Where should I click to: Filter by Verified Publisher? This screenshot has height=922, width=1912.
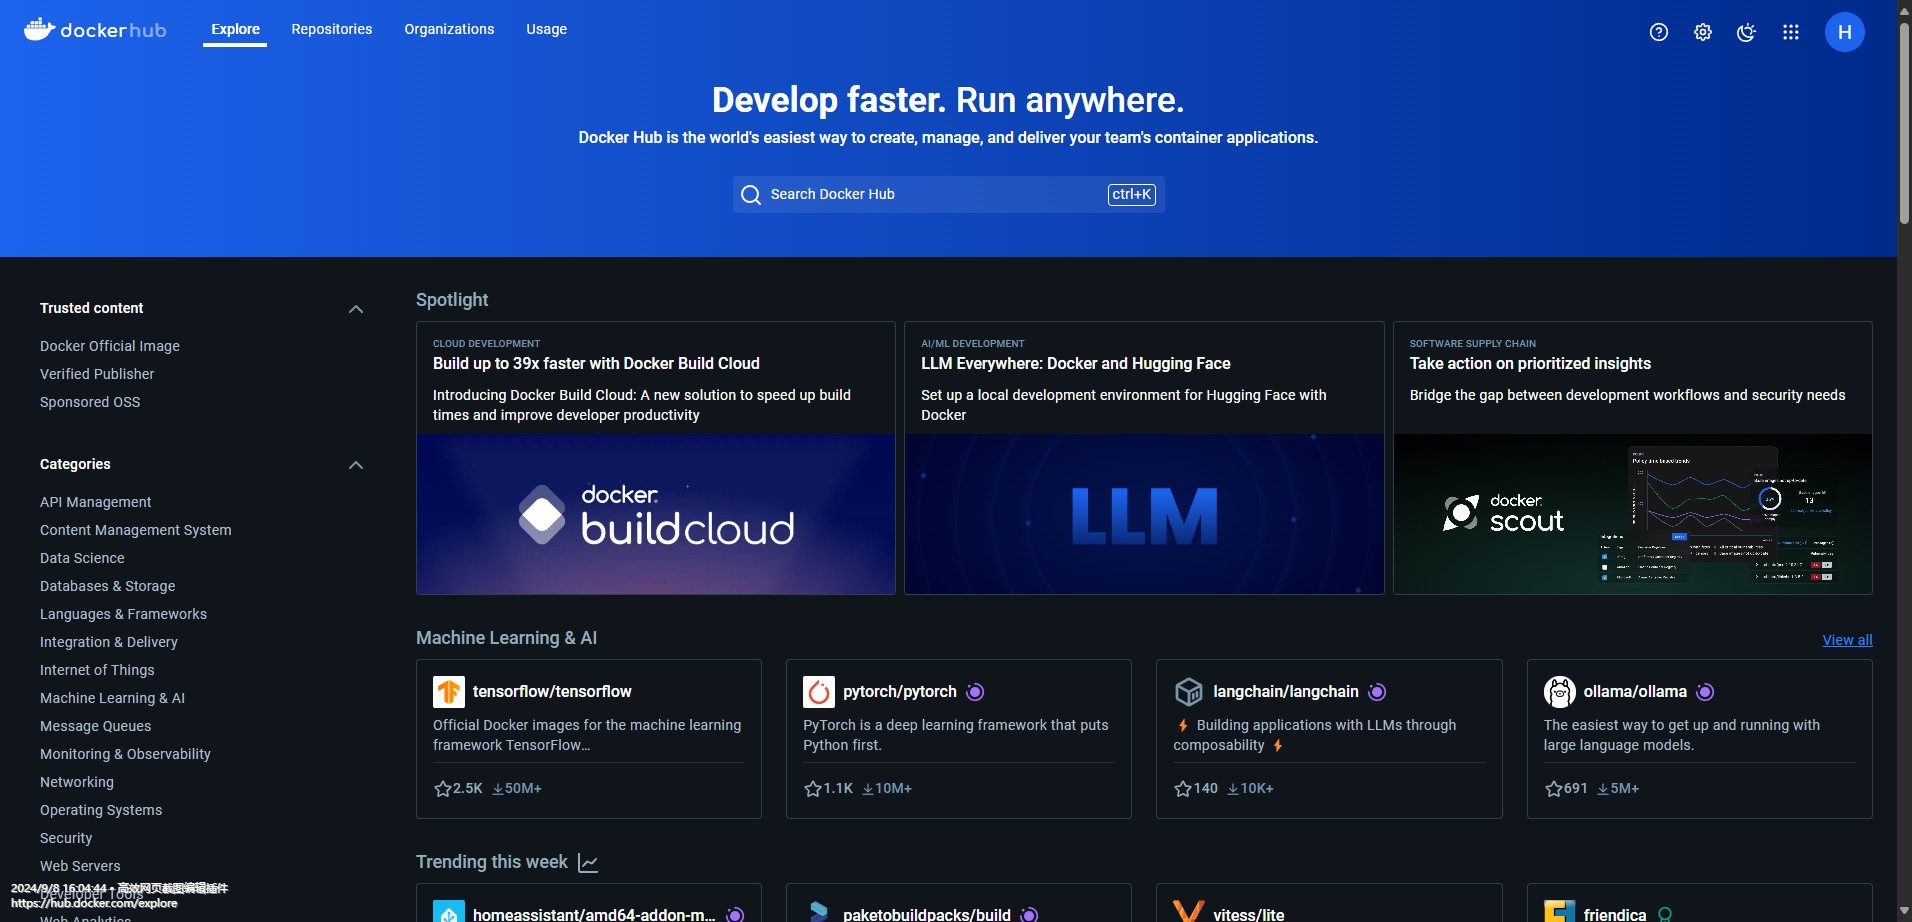click(x=97, y=374)
